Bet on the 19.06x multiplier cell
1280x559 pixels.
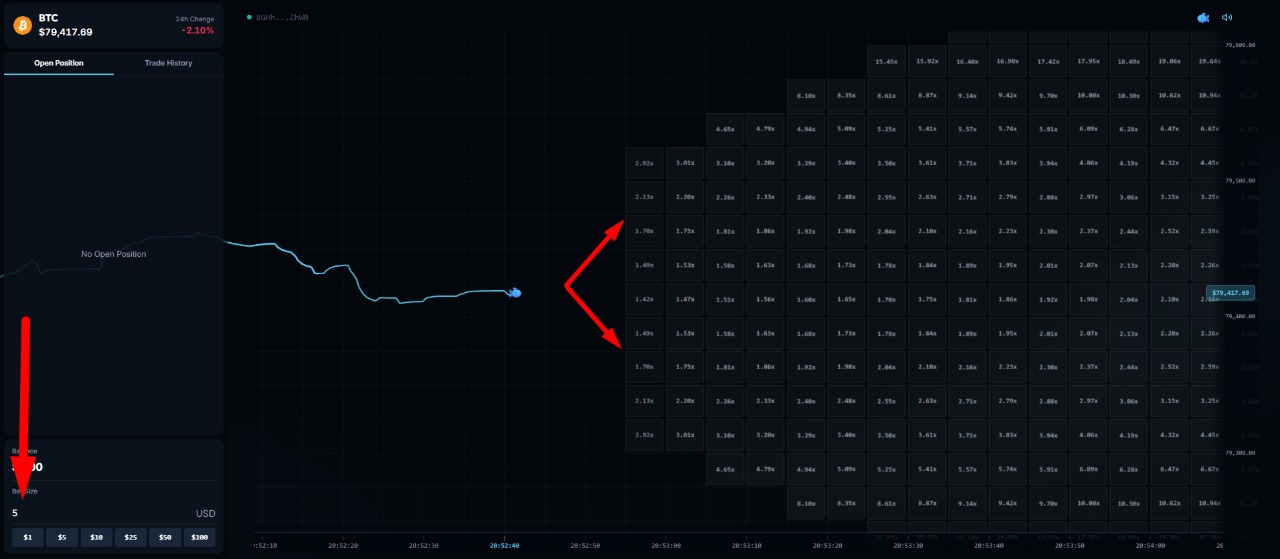click(x=1168, y=62)
